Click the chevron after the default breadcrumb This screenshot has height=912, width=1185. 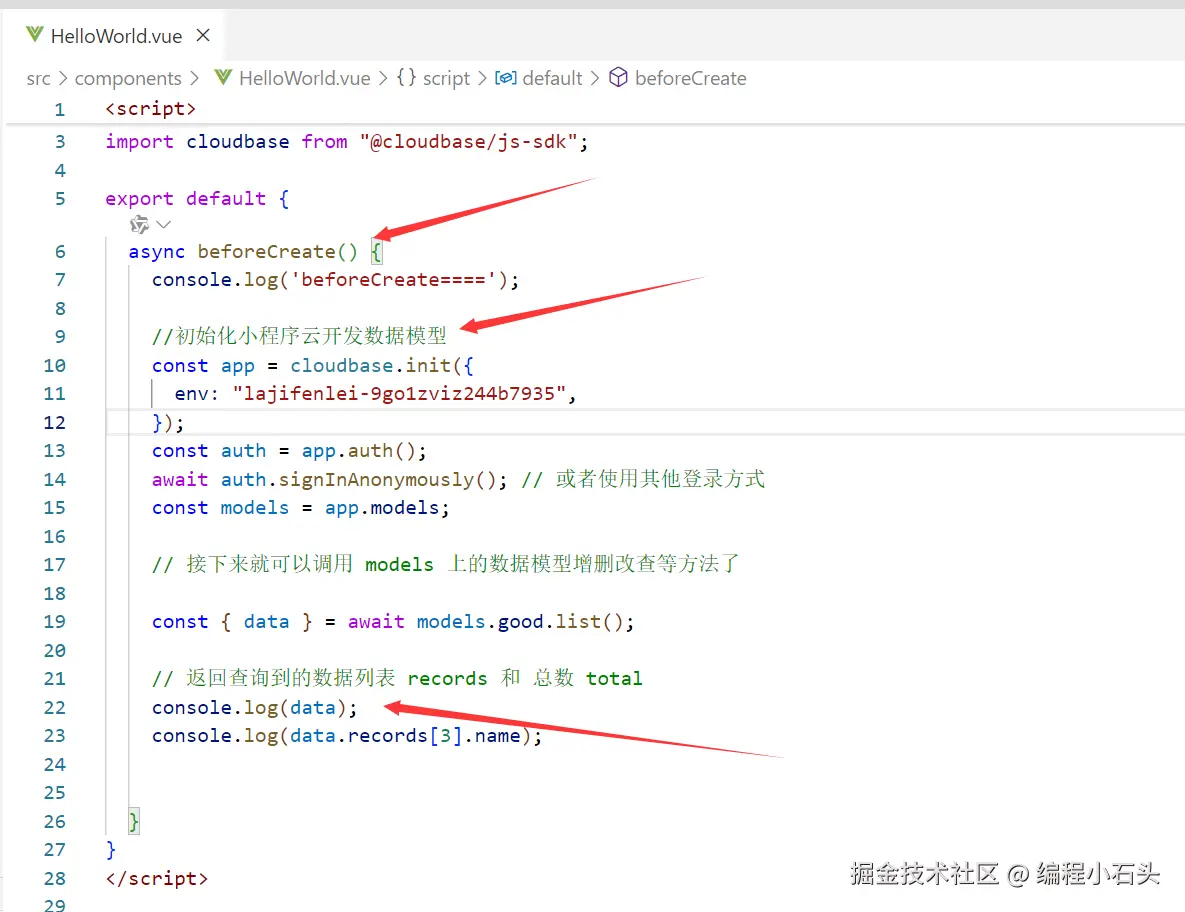pyautogui.click(x=595, y=79)
